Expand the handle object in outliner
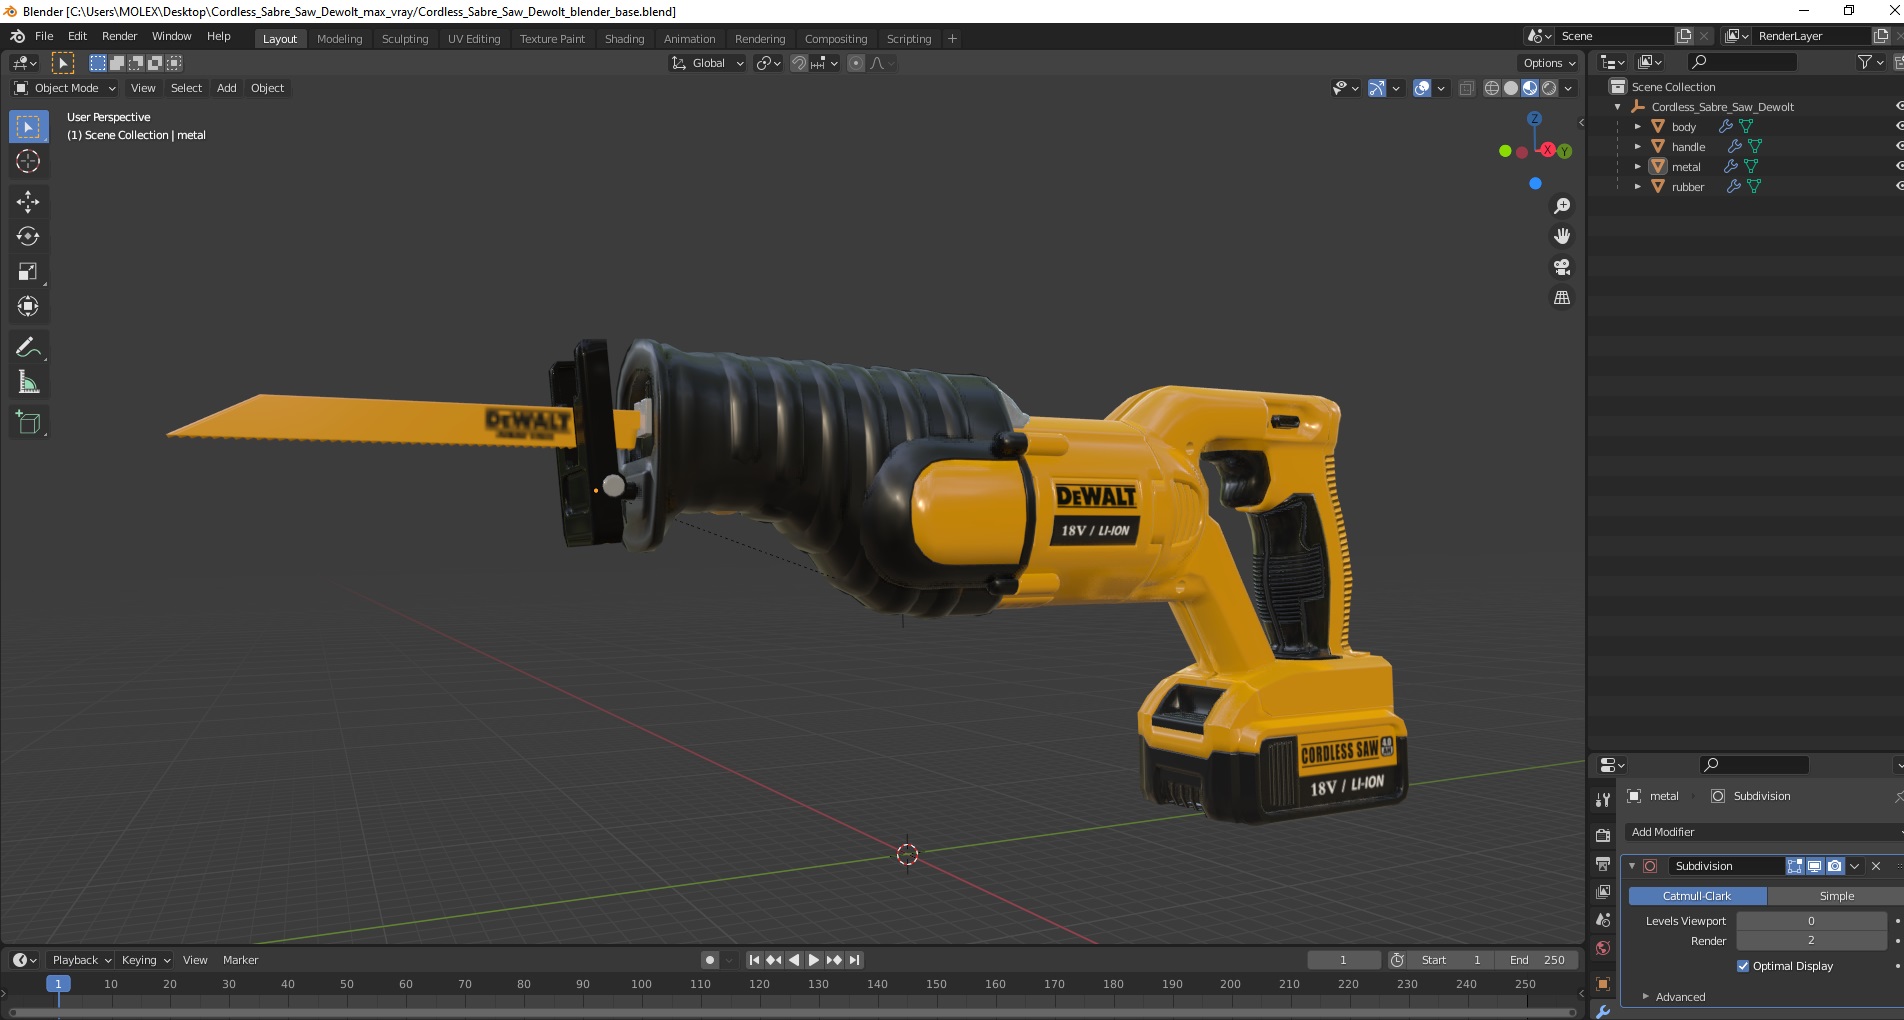 coord(1637,147)
